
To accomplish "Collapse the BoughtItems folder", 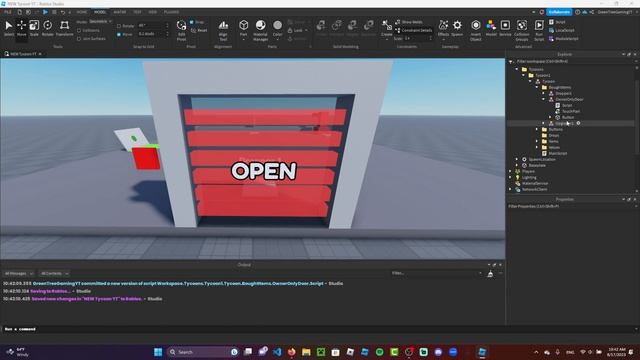I will (537, 87).
